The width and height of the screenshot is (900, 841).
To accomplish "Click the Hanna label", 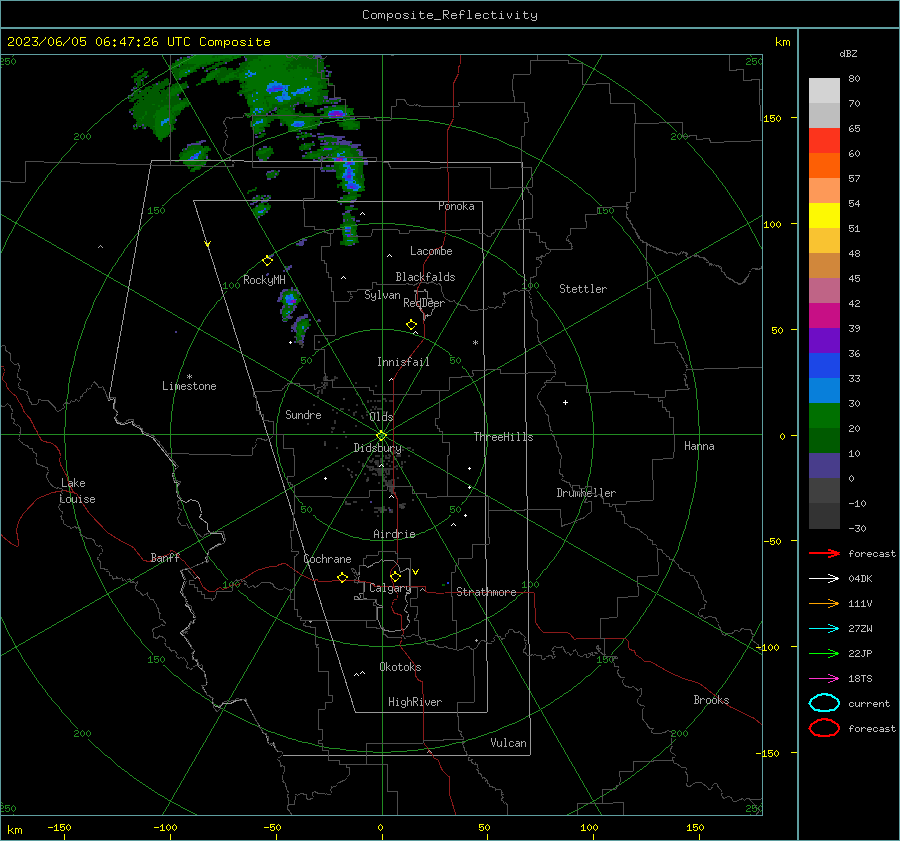I will click(x=699, y=446).
